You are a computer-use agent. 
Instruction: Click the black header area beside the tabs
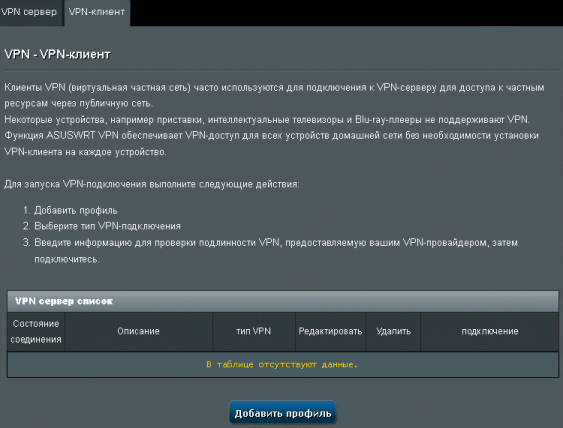[x=346, y=13]
